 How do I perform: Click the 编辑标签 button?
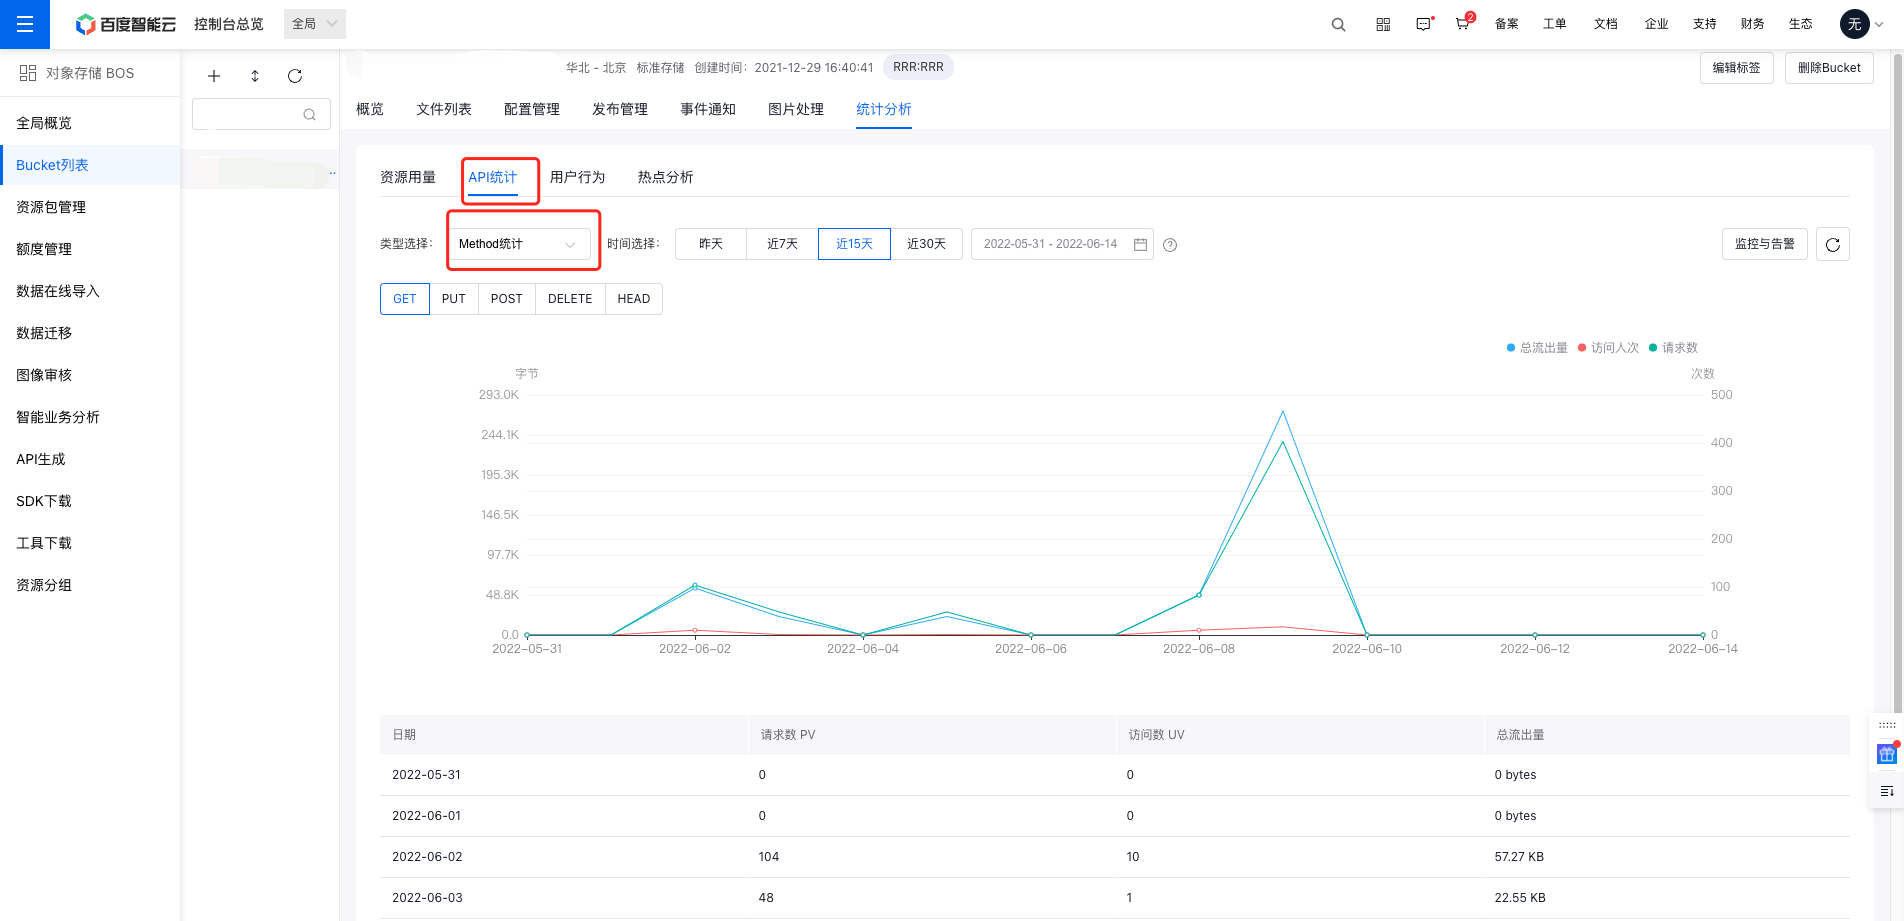[1737, 68]
